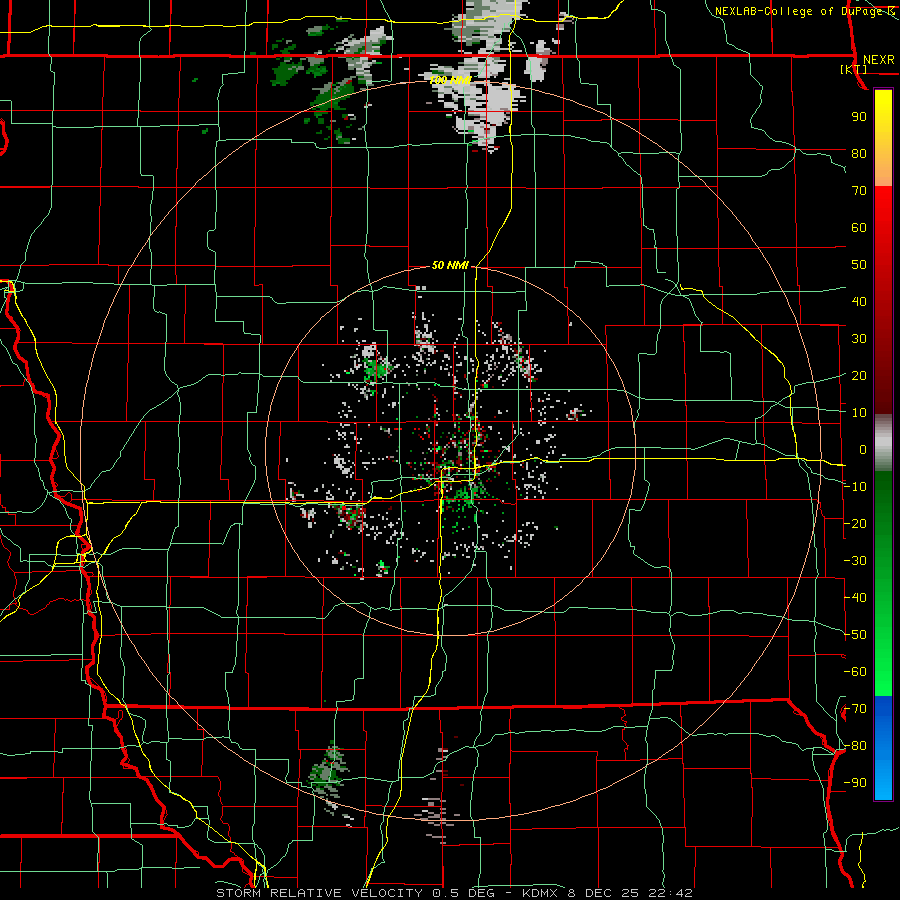The image size is (900, 900).
Task: Click the blue segment of the color bar
Action: click(883, 748)
